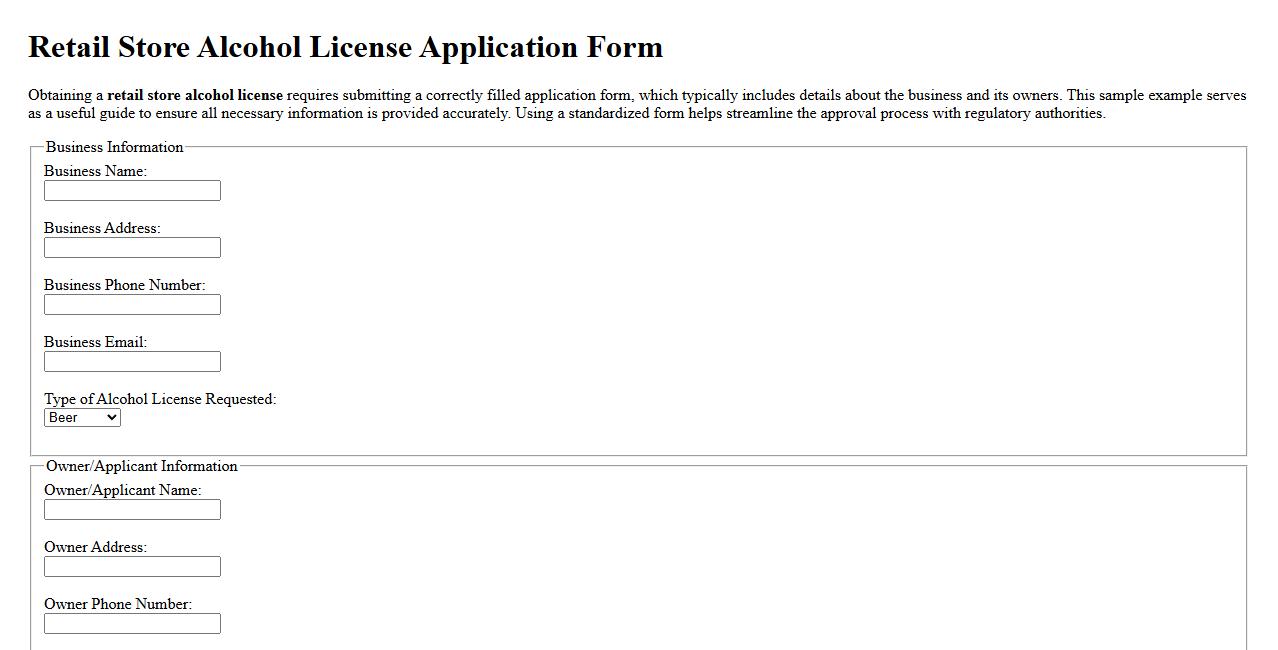The image size is (1278, 650).
Task: Click the Business Name label text
Action: 95,171
